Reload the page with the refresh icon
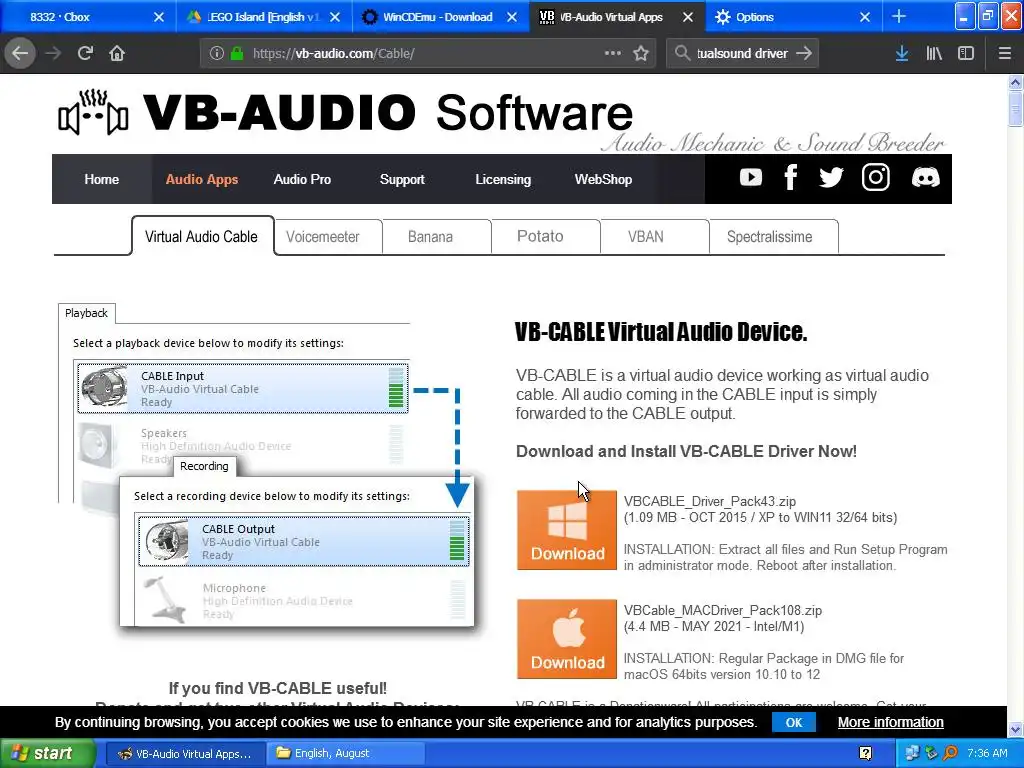Image resolution: width=1024 pixels, height=768 pixels. click(x=85, y=54)
